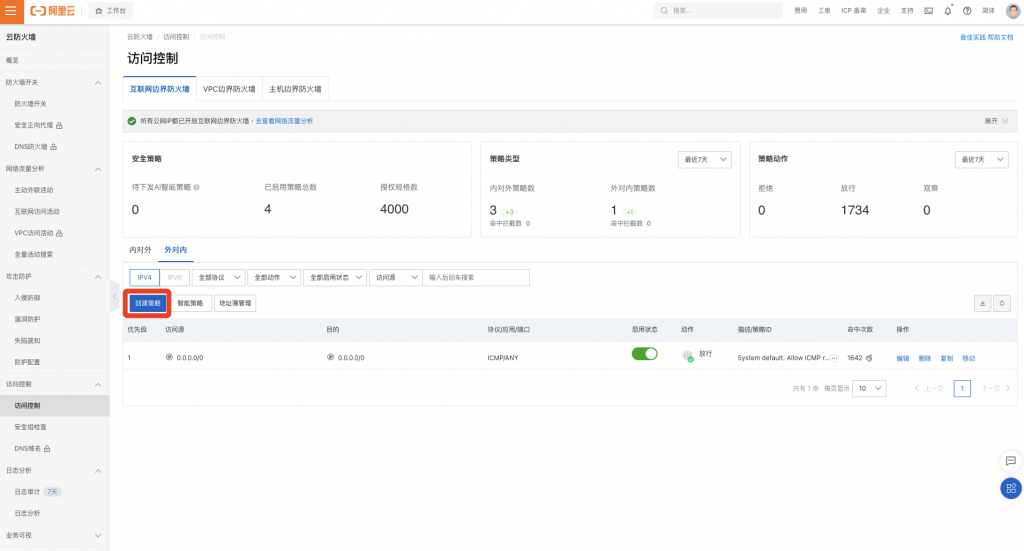Go to page 1 in pagination
1024x551 pixels.
962,388
